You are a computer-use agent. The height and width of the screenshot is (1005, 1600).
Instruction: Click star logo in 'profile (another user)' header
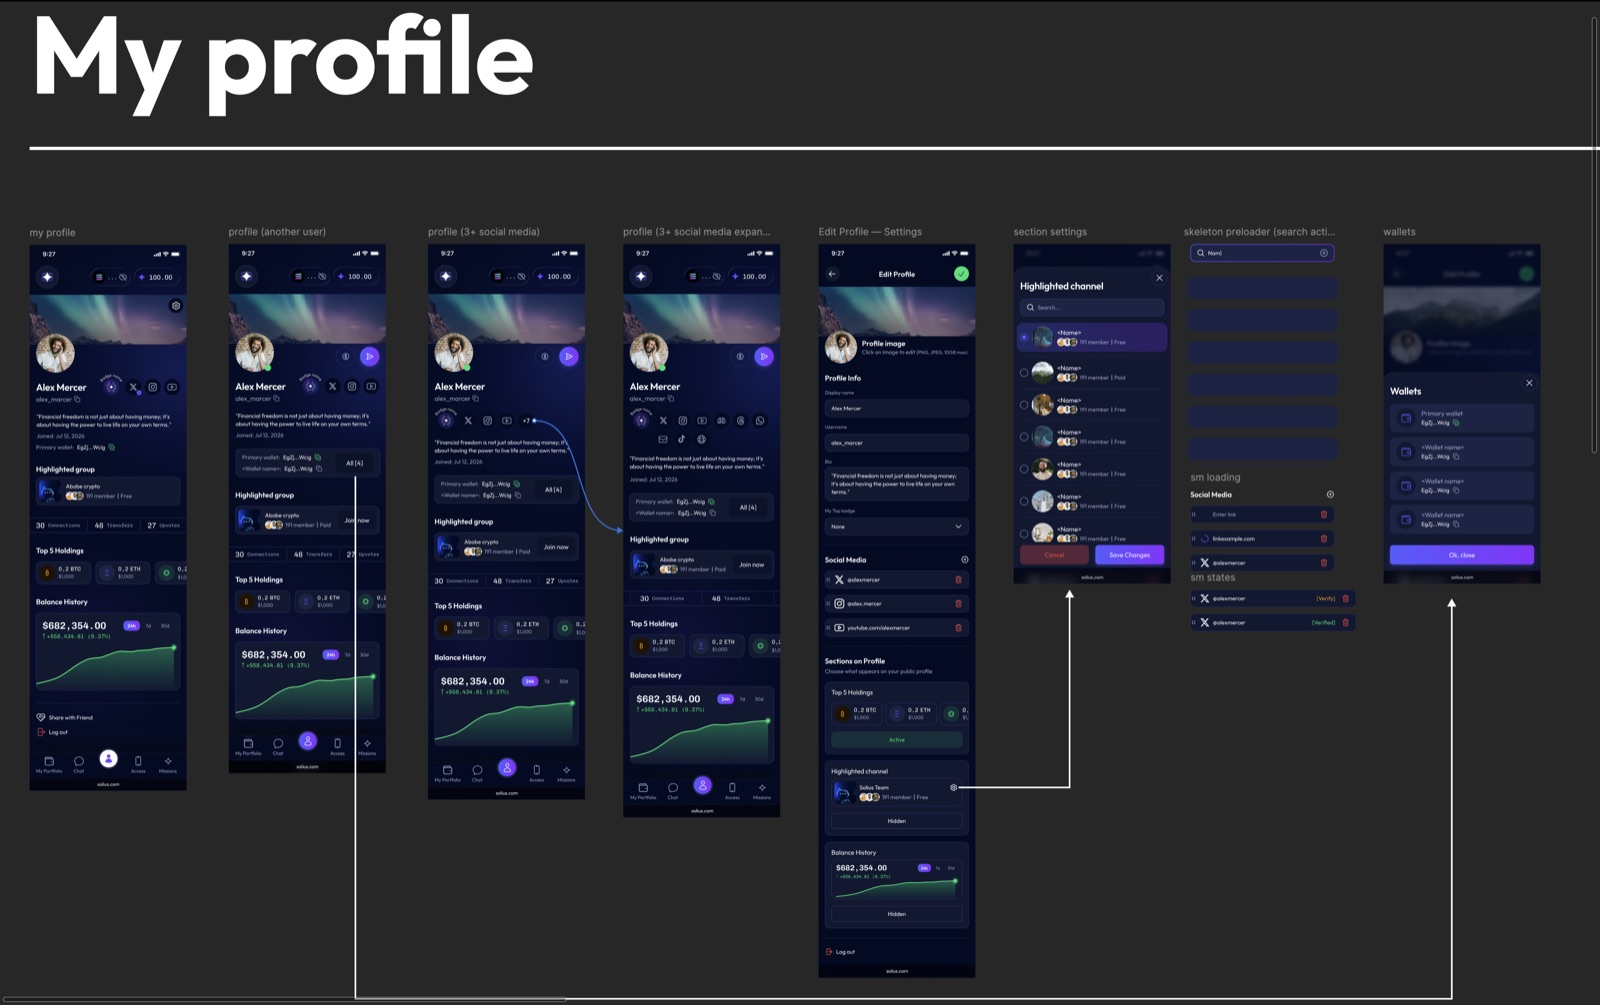(247, 276)
